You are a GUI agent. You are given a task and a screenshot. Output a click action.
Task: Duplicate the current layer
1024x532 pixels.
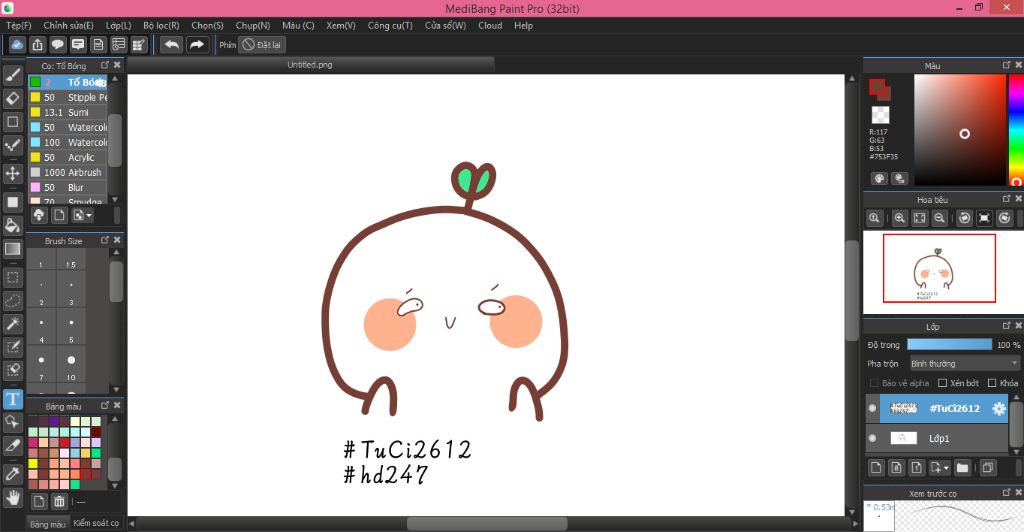[x=988, y=467]
